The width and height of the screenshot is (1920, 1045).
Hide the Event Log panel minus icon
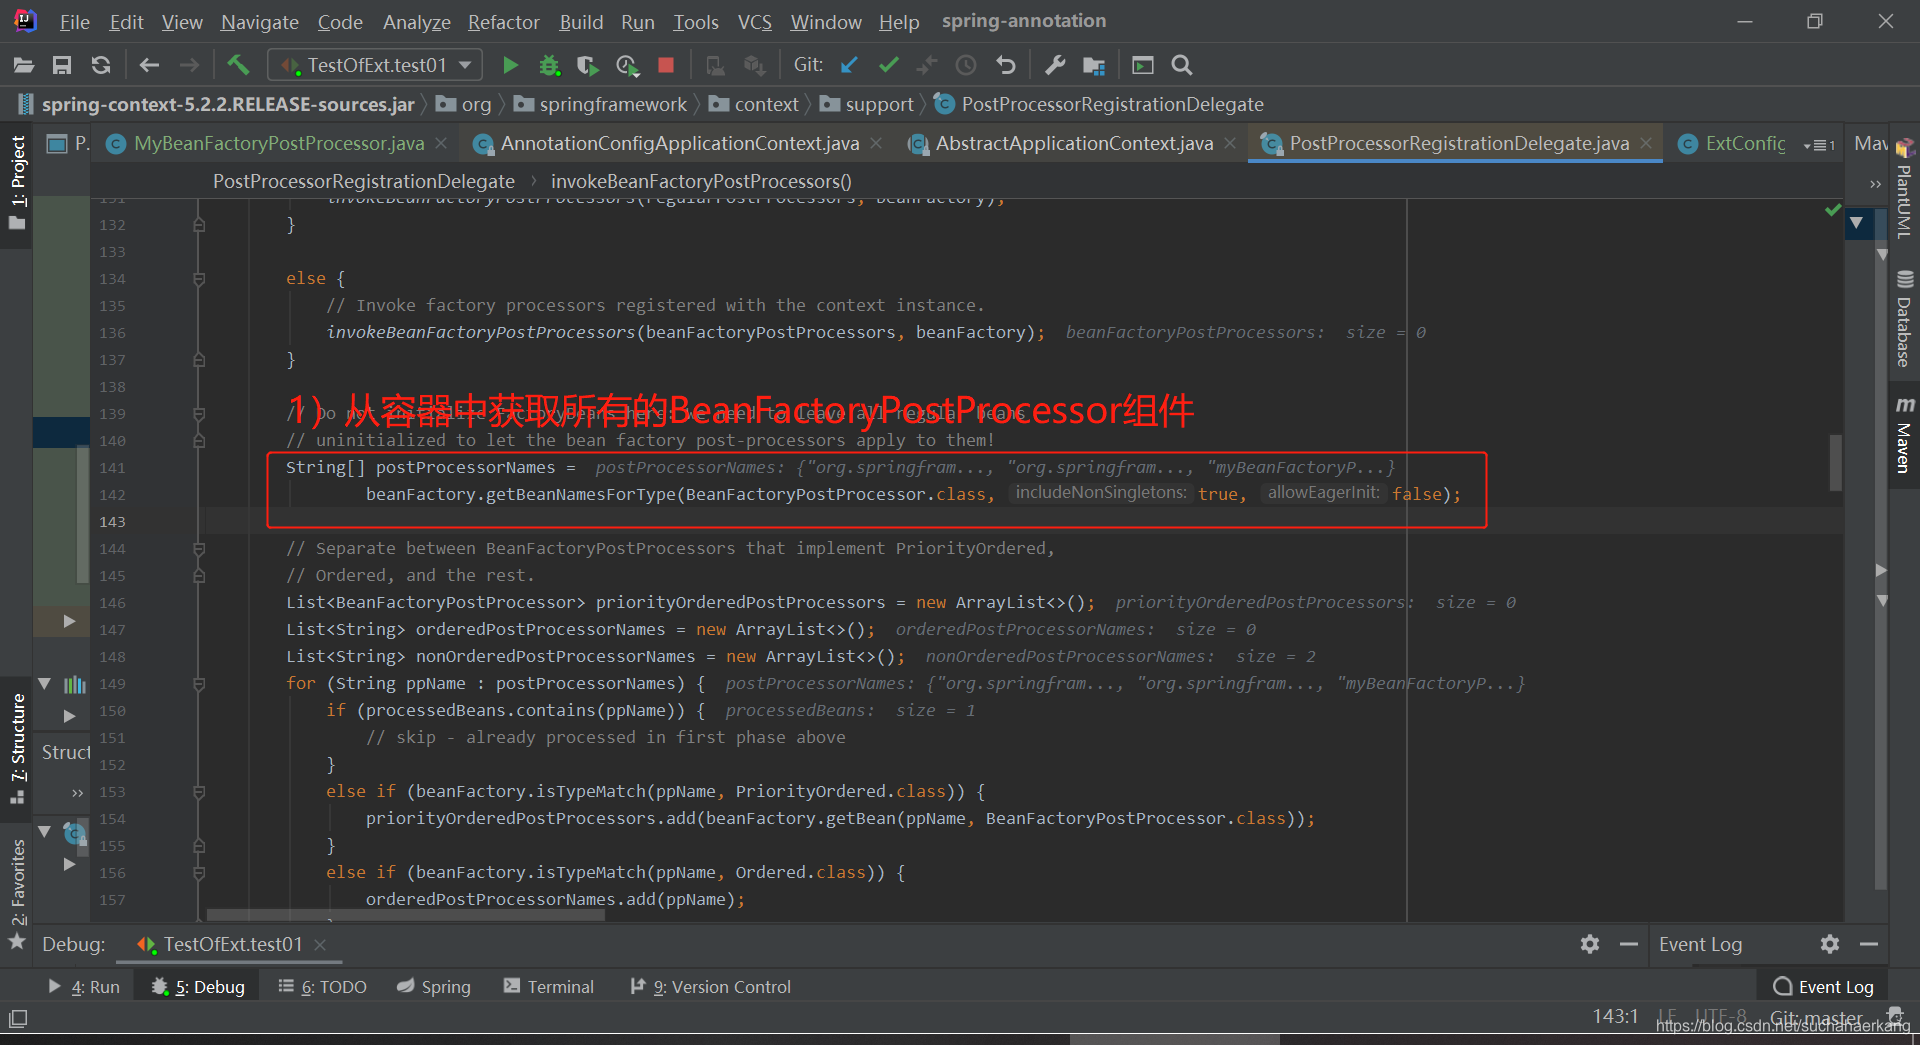(x=1869, y=944)
